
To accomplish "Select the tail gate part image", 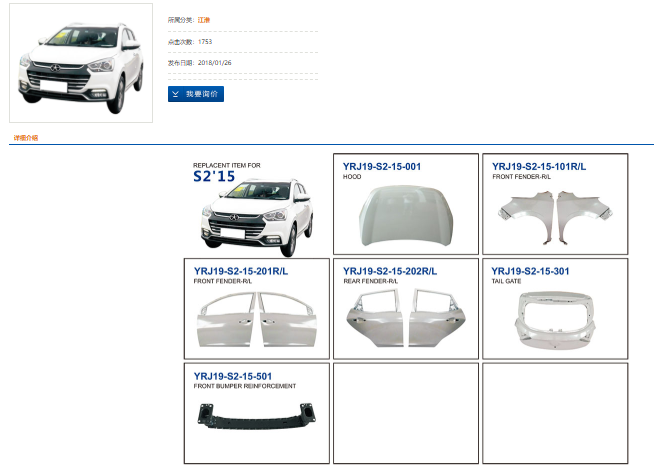I will point(555,320).
